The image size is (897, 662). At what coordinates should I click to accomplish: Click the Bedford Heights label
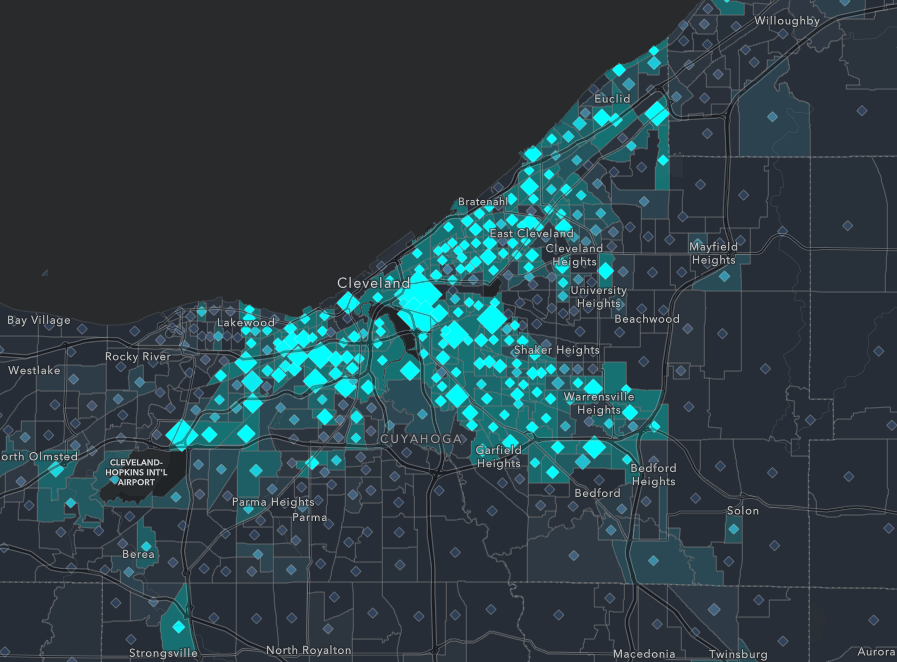653,474
